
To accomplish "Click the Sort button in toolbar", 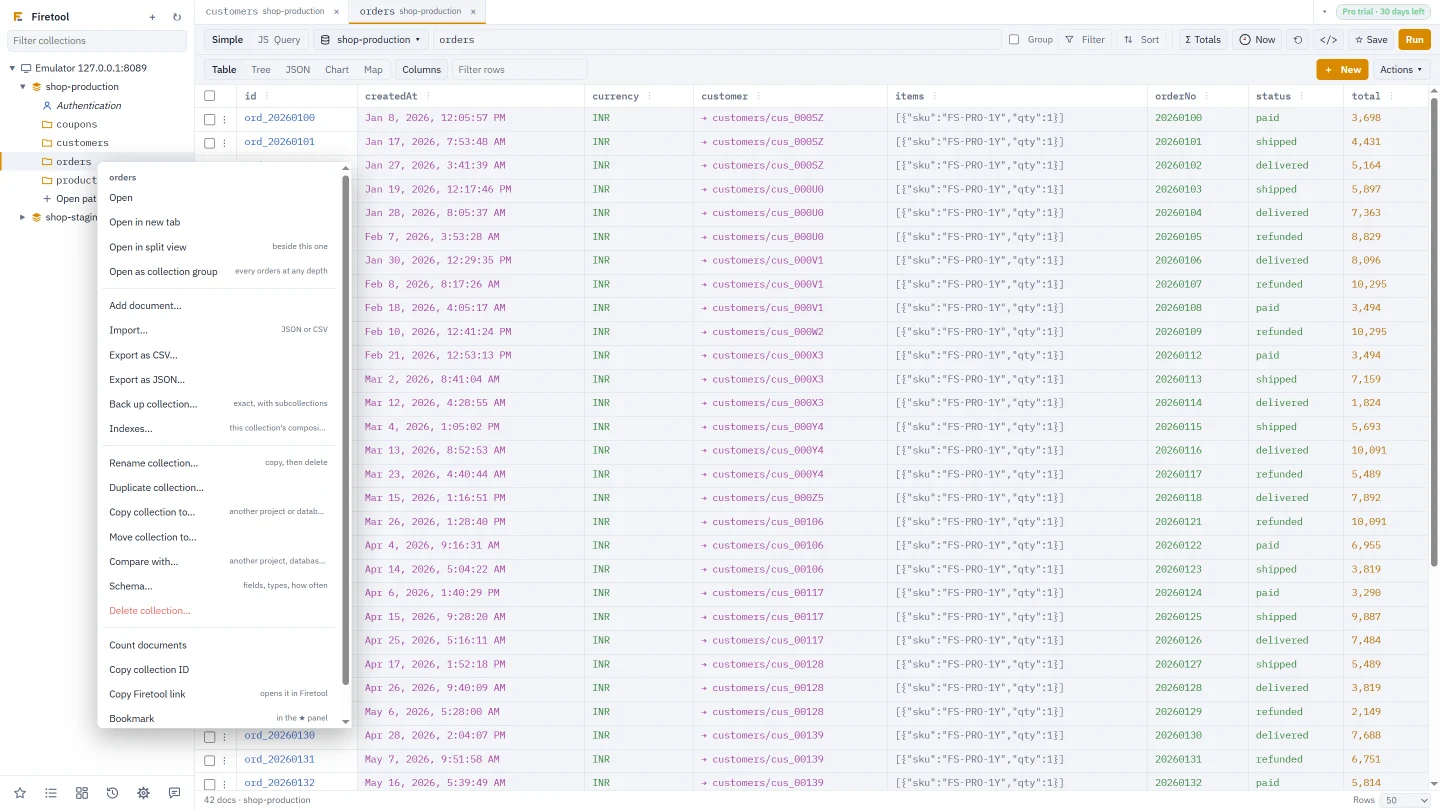I will (1142, 40).
